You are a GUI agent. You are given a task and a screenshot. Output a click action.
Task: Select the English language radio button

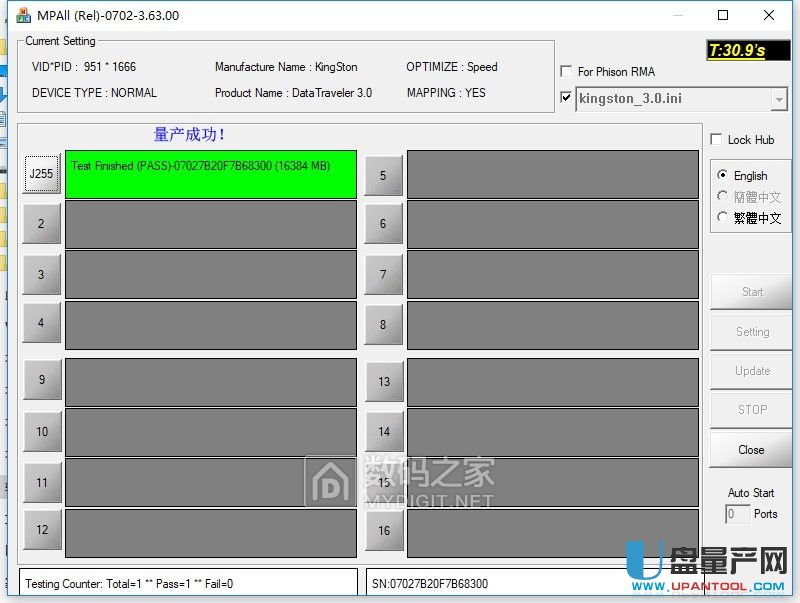pos(722,175)
